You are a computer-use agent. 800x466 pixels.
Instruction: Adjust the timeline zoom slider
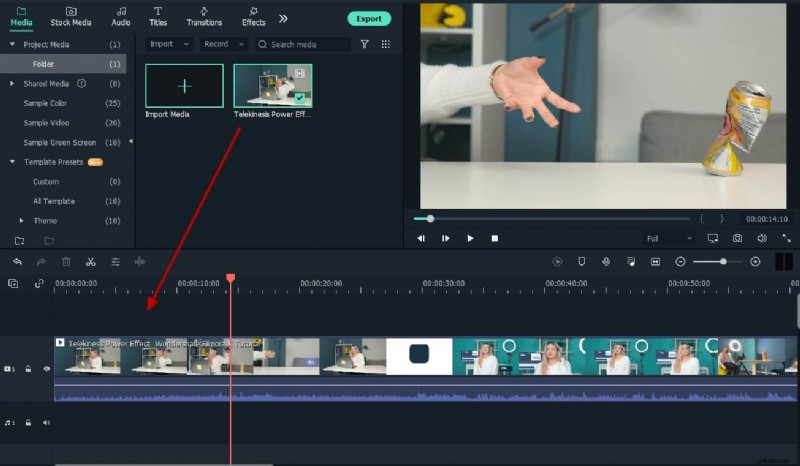[x=718, y=262]
